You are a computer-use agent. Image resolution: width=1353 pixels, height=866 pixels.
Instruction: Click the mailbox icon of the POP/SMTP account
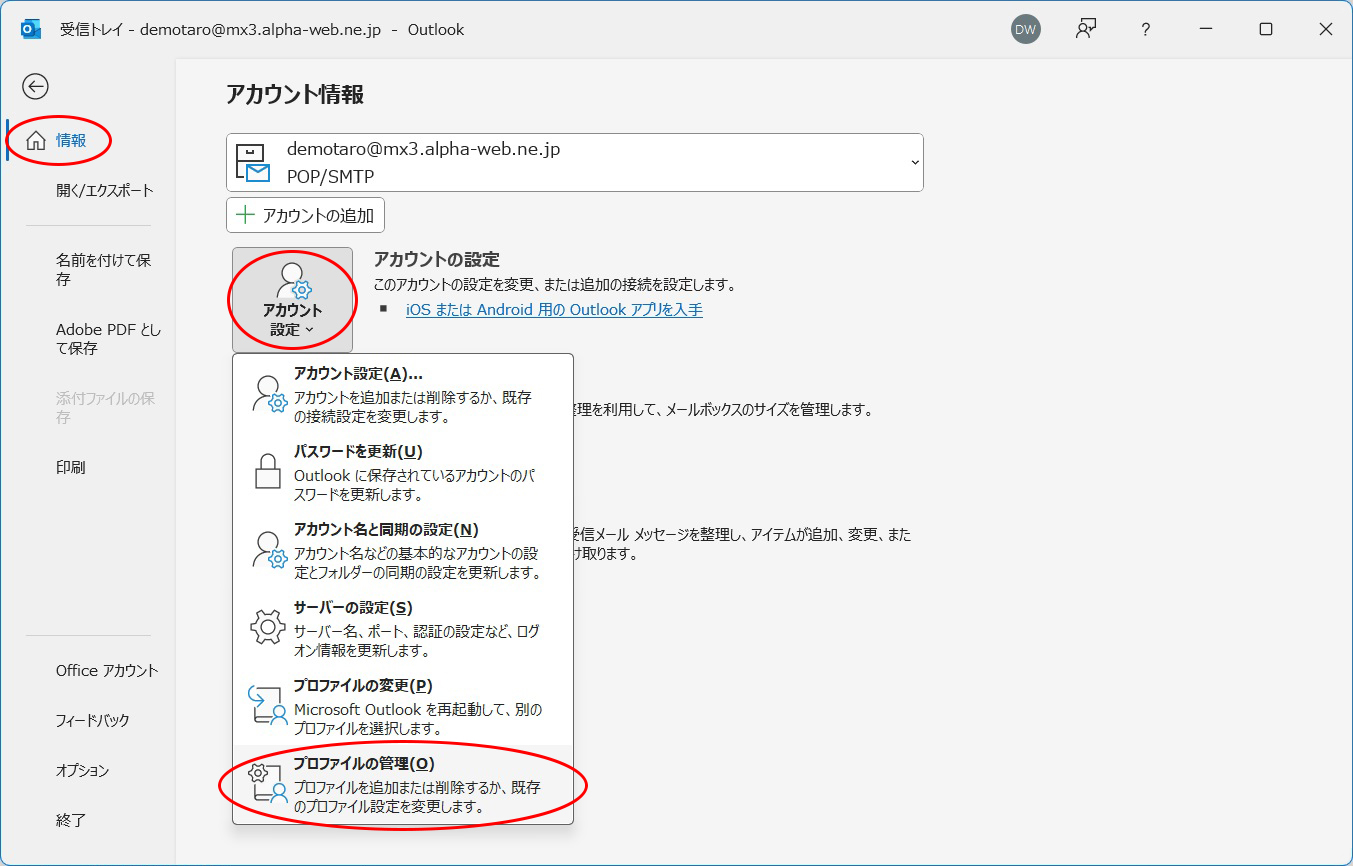pyautogui.click(x=252, y=164)
